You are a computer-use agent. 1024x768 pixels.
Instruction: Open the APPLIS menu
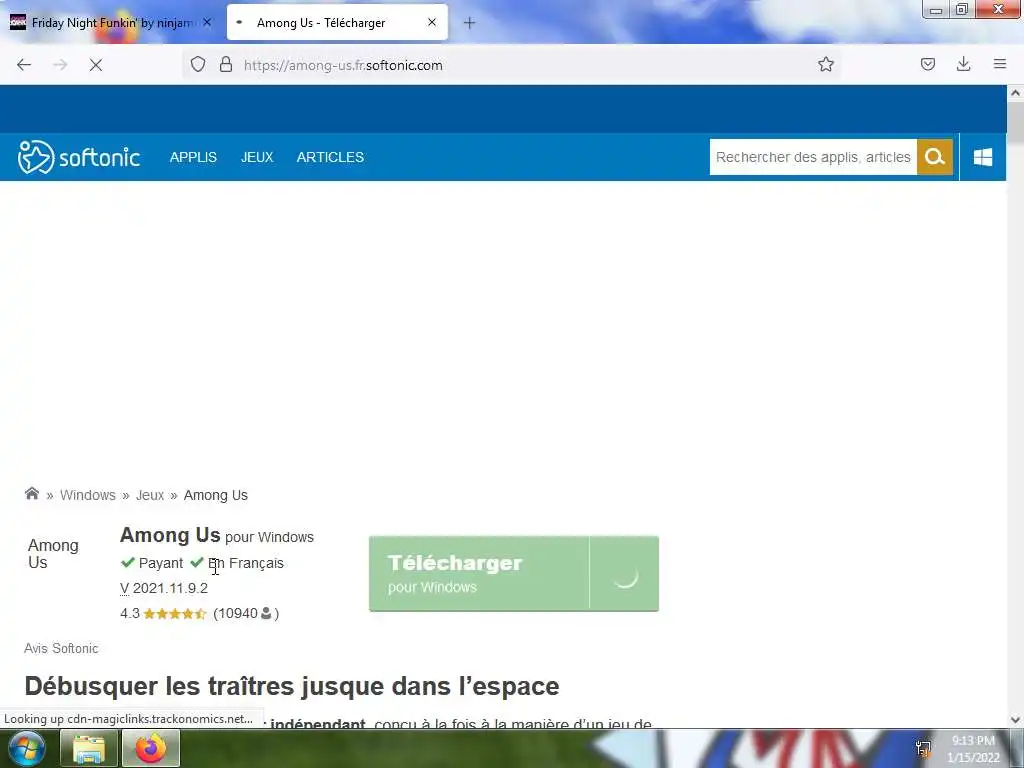(193, 157)
